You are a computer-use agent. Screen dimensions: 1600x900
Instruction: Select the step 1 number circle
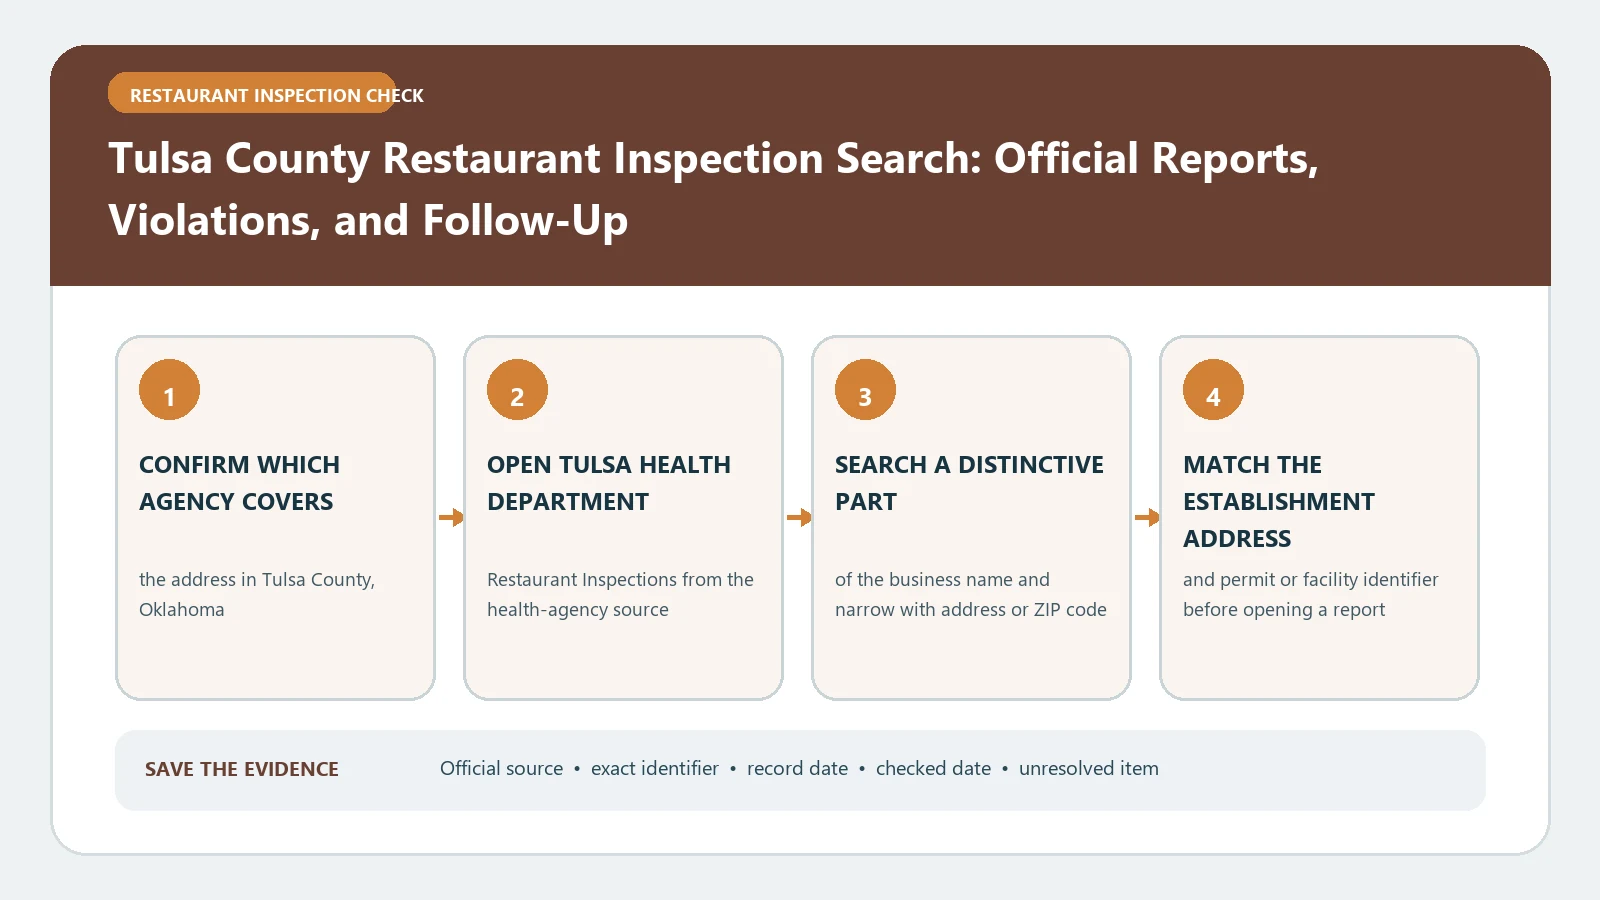tap(169, 390)
